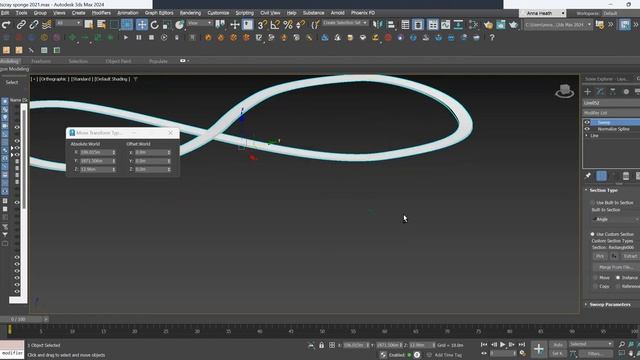Select Use Custom Section radio button
The height and width of the screenshot is (360, 640).
click(x=592, y=234)
